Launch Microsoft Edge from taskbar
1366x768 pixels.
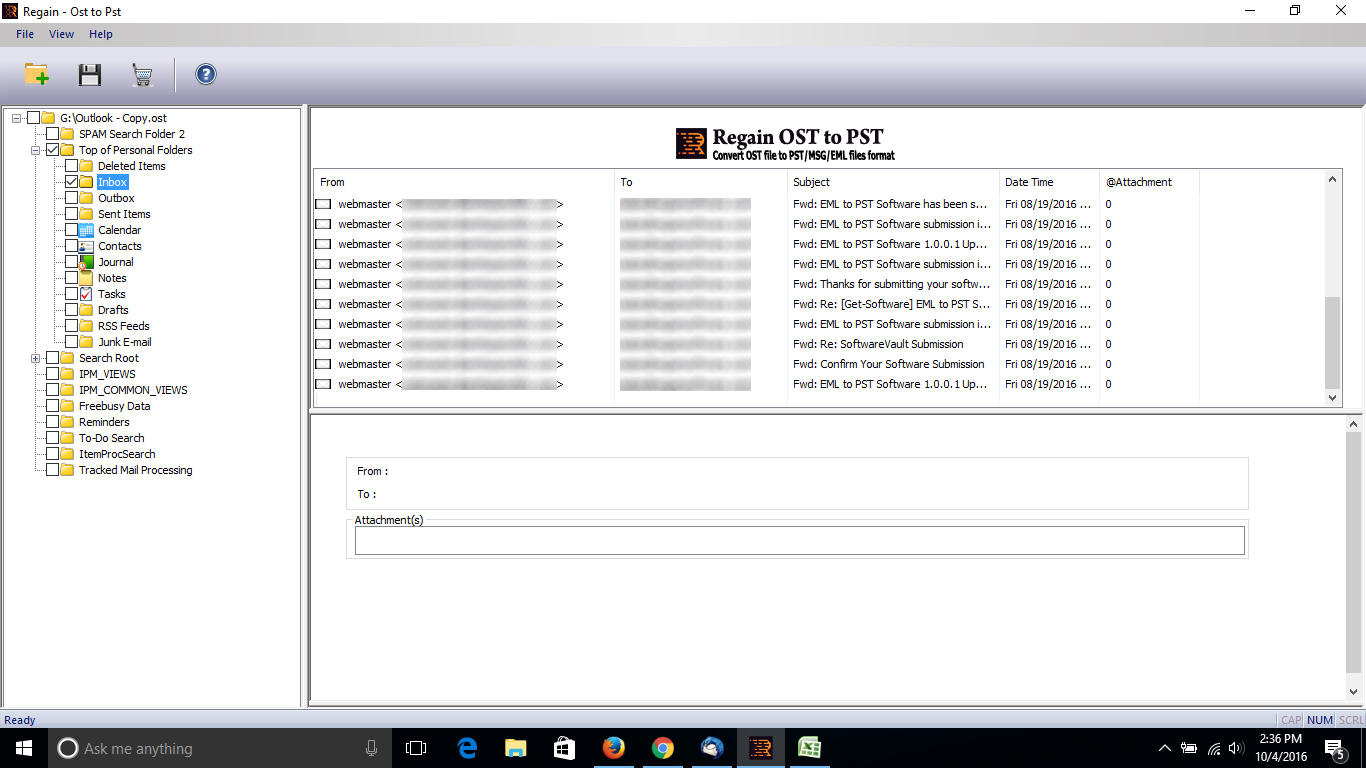tap(467, 748)
